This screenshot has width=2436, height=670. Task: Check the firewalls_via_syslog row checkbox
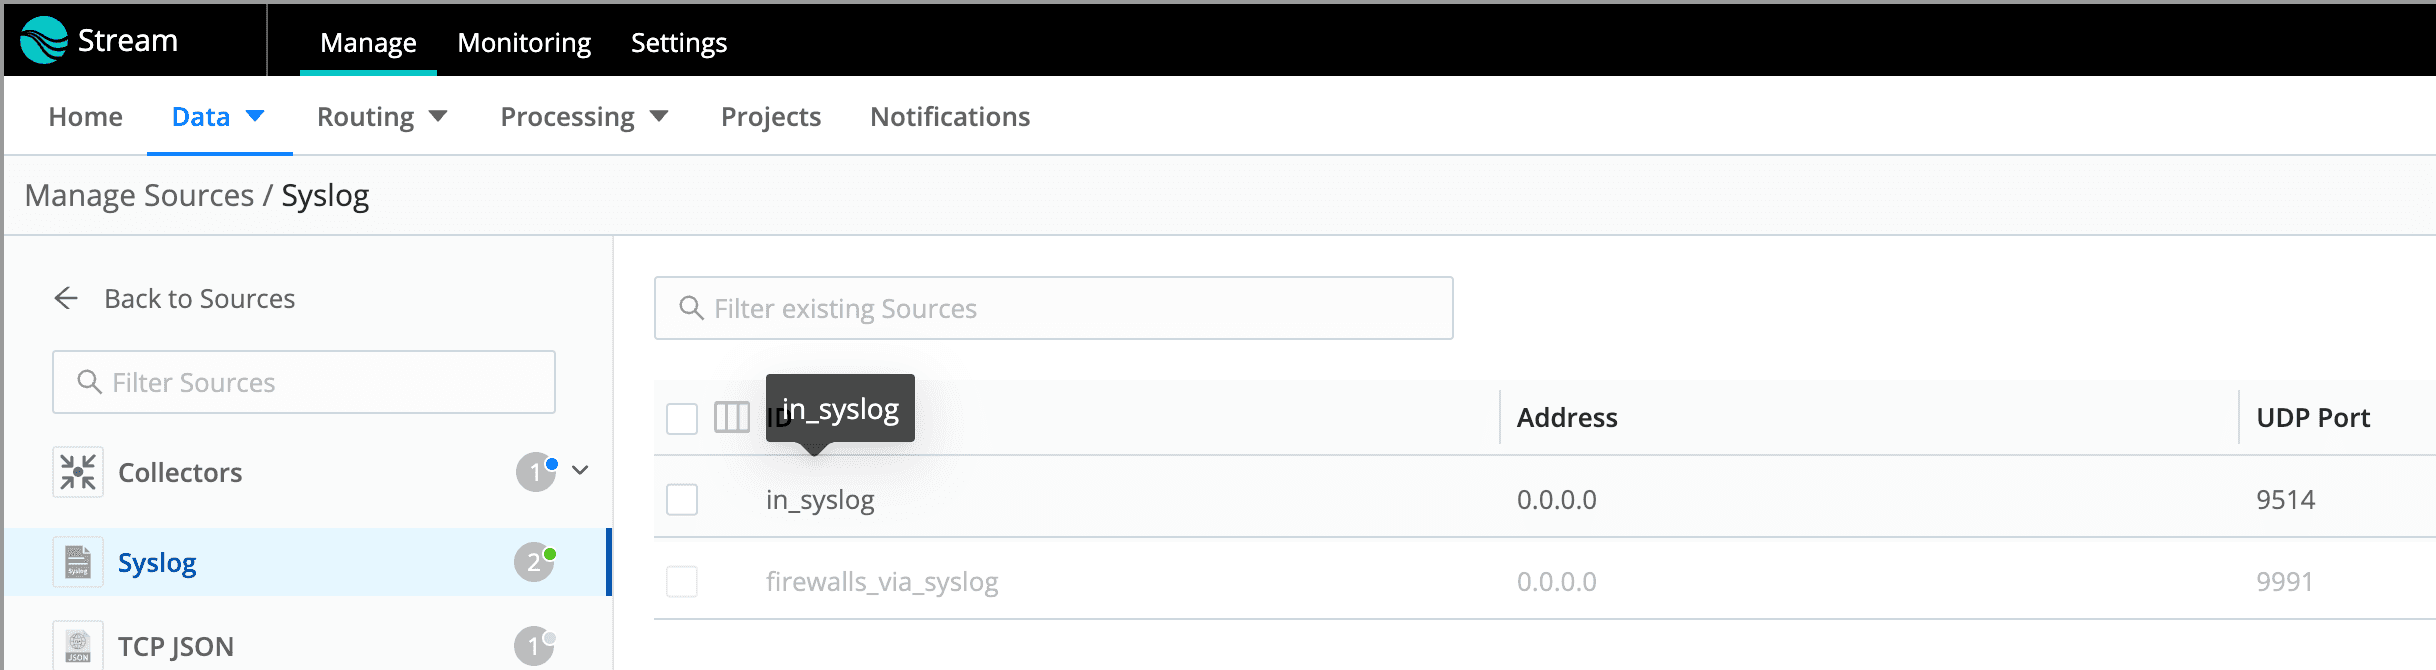coord(682,581)
